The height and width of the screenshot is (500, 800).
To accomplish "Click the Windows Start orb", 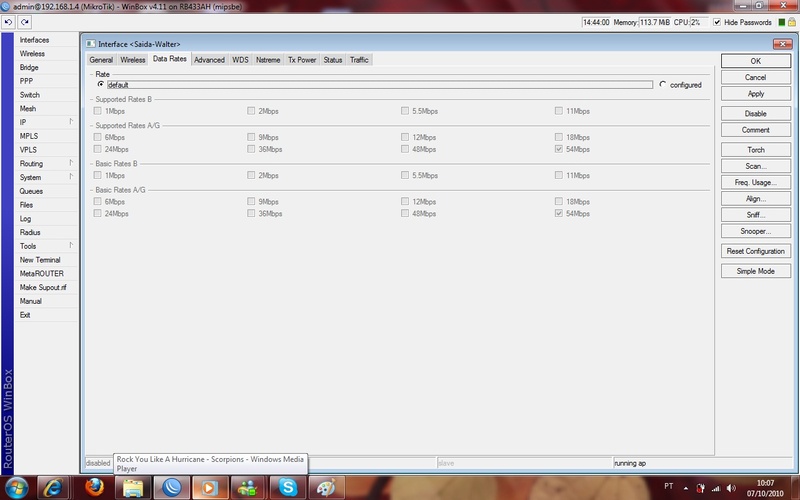I will tap(16, 488).
